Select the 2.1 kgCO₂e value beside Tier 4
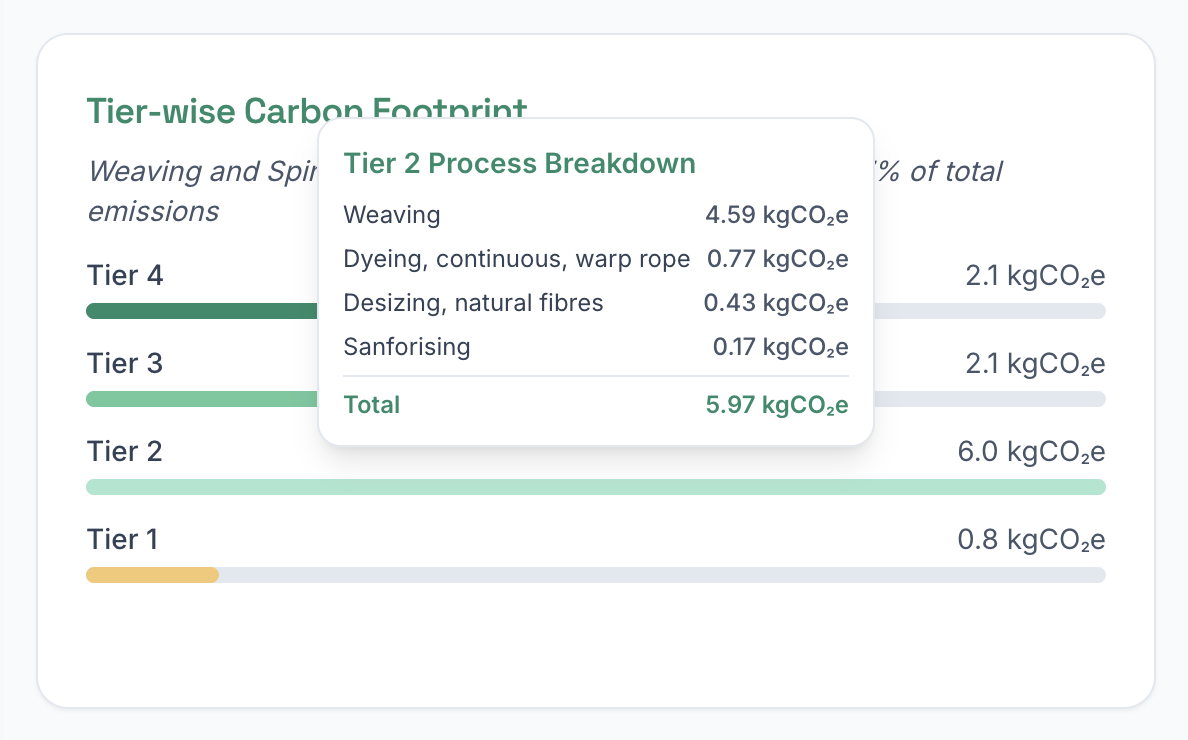Screen dimensions: 1188x740 [1034, 275]
